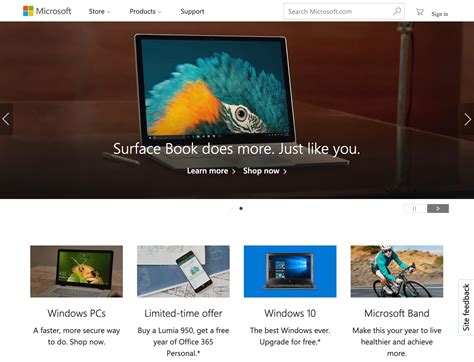Select the first carousel dot indicator
Viewport: 474px width, 362px height.
(233, 208)
